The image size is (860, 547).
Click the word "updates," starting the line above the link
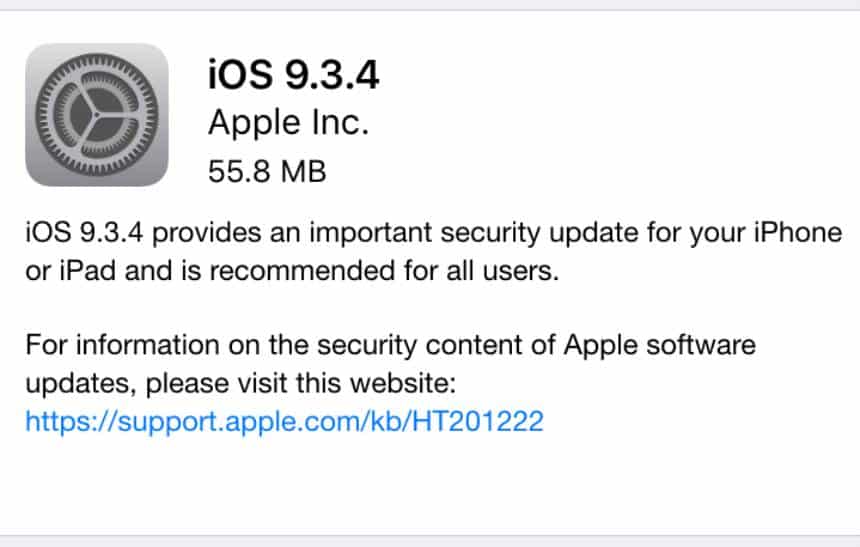81,383
